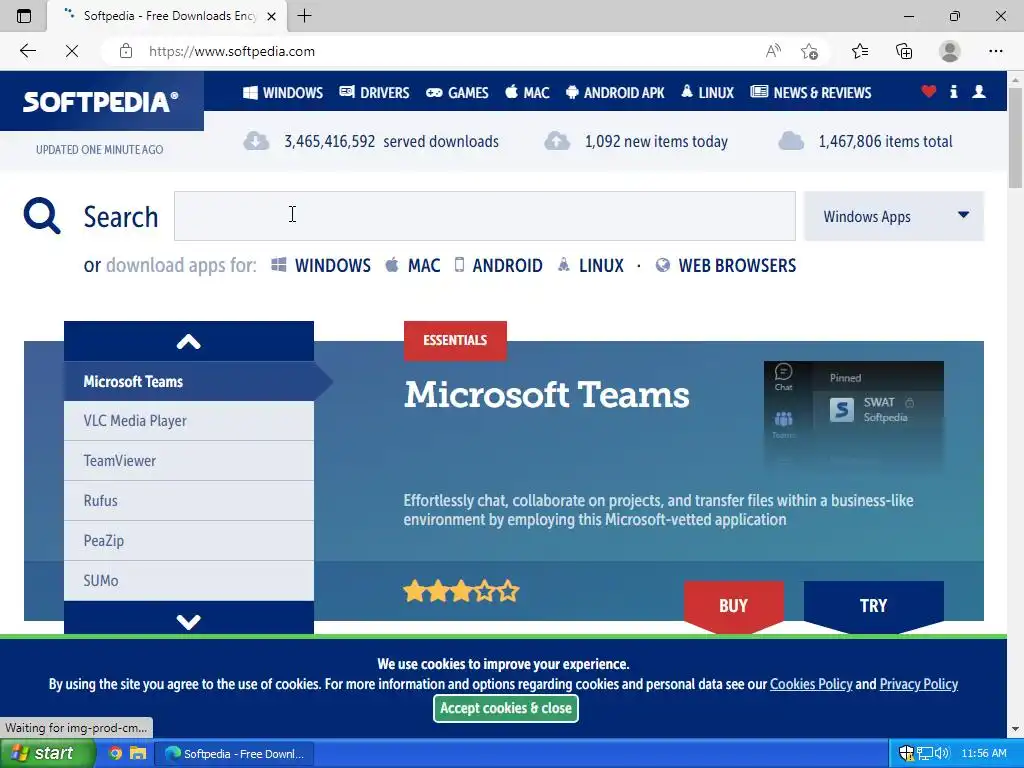
Task: Open the Privacy Policy link
Action: (918, 684)
